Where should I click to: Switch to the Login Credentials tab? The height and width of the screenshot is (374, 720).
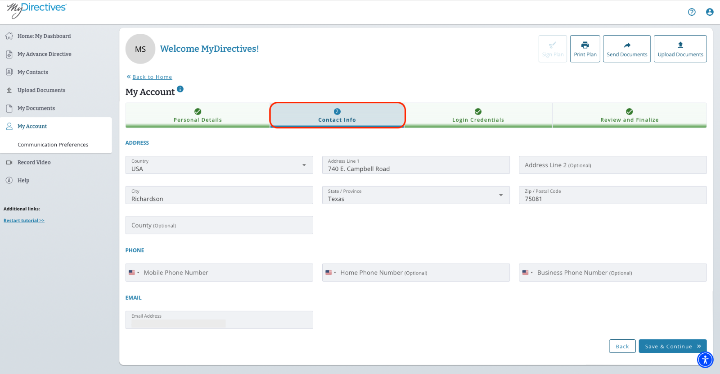point(478,115)
